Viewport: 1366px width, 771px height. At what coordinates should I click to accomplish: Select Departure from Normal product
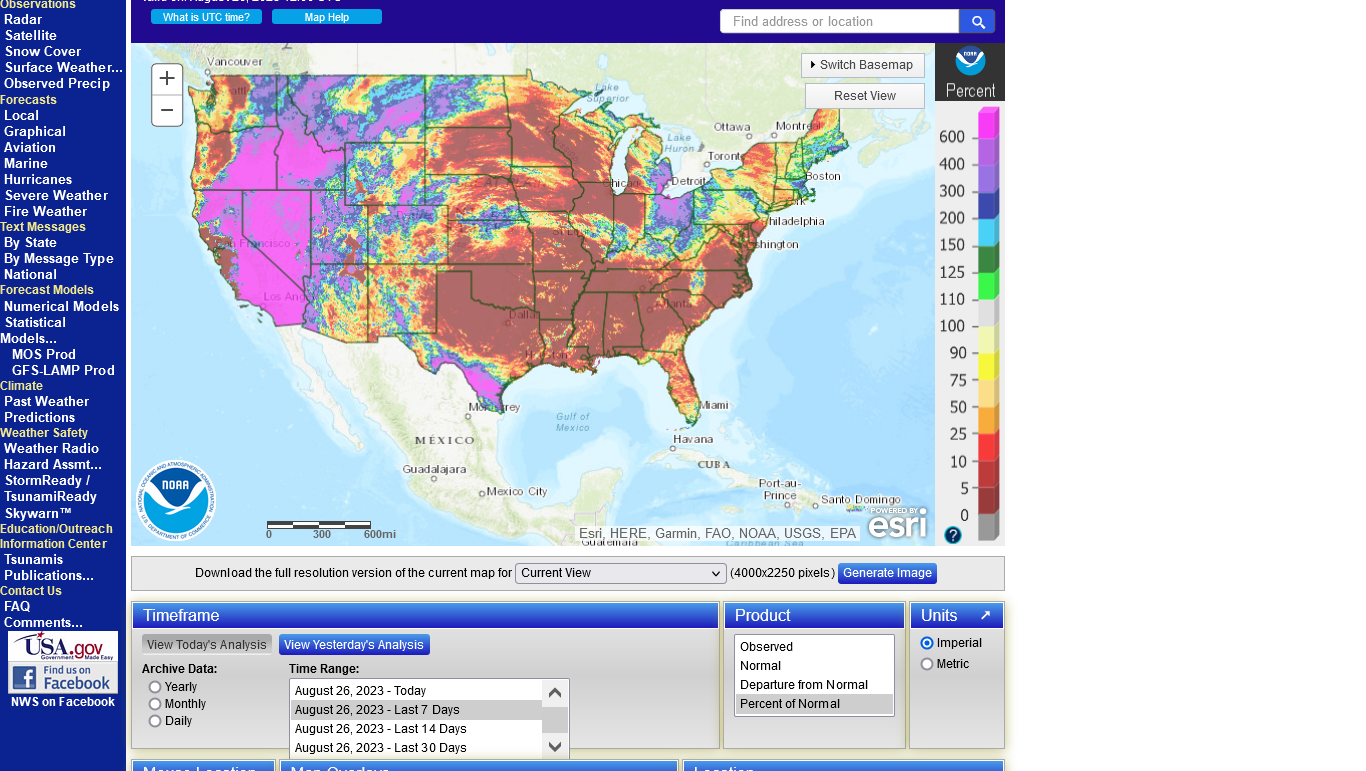pyautogui.click(x=814, y=685)
